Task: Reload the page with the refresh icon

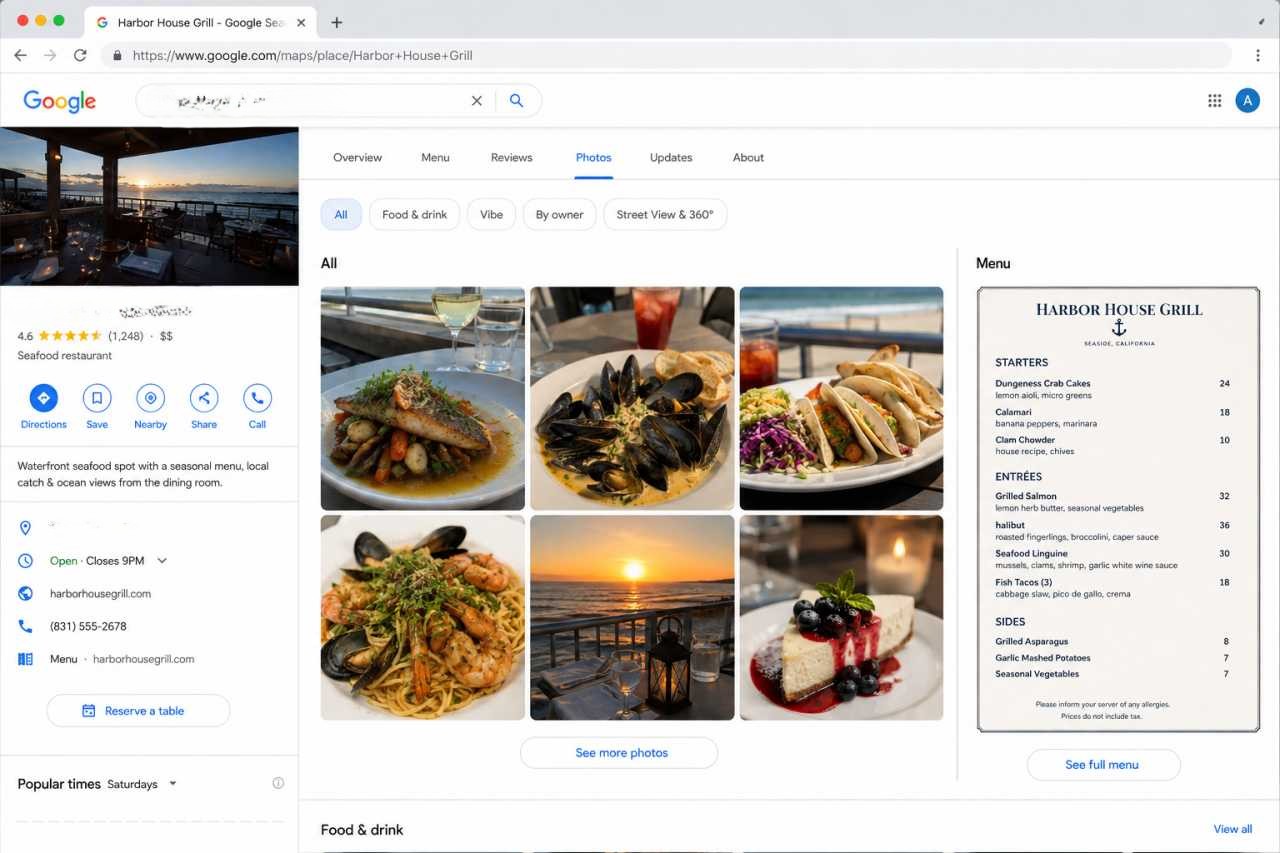Action: [80, 55]
